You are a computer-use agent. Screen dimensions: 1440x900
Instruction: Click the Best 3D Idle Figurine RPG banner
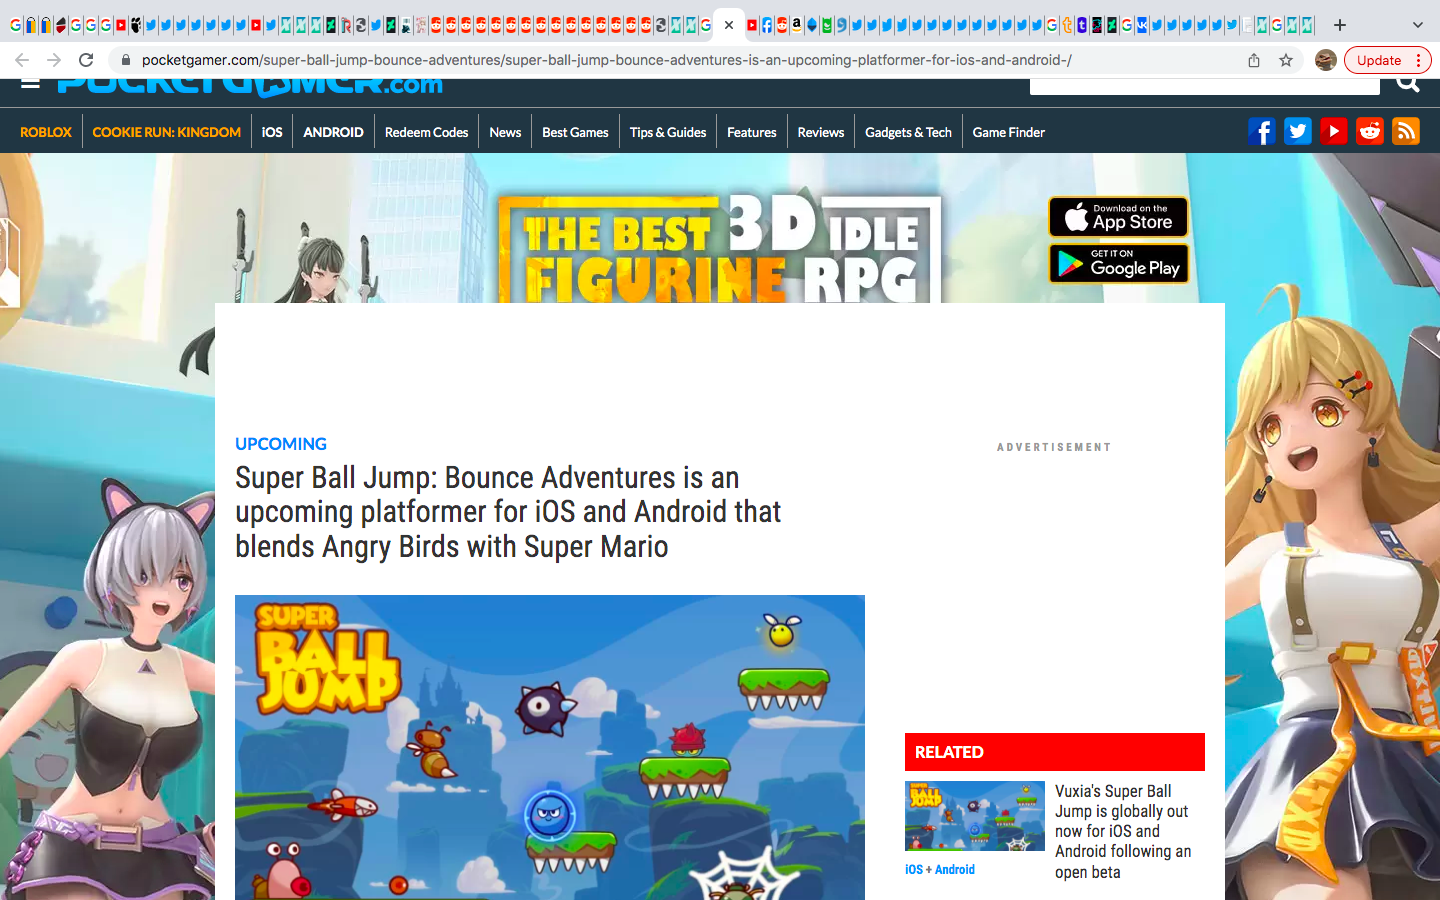[x=720, y=248]
